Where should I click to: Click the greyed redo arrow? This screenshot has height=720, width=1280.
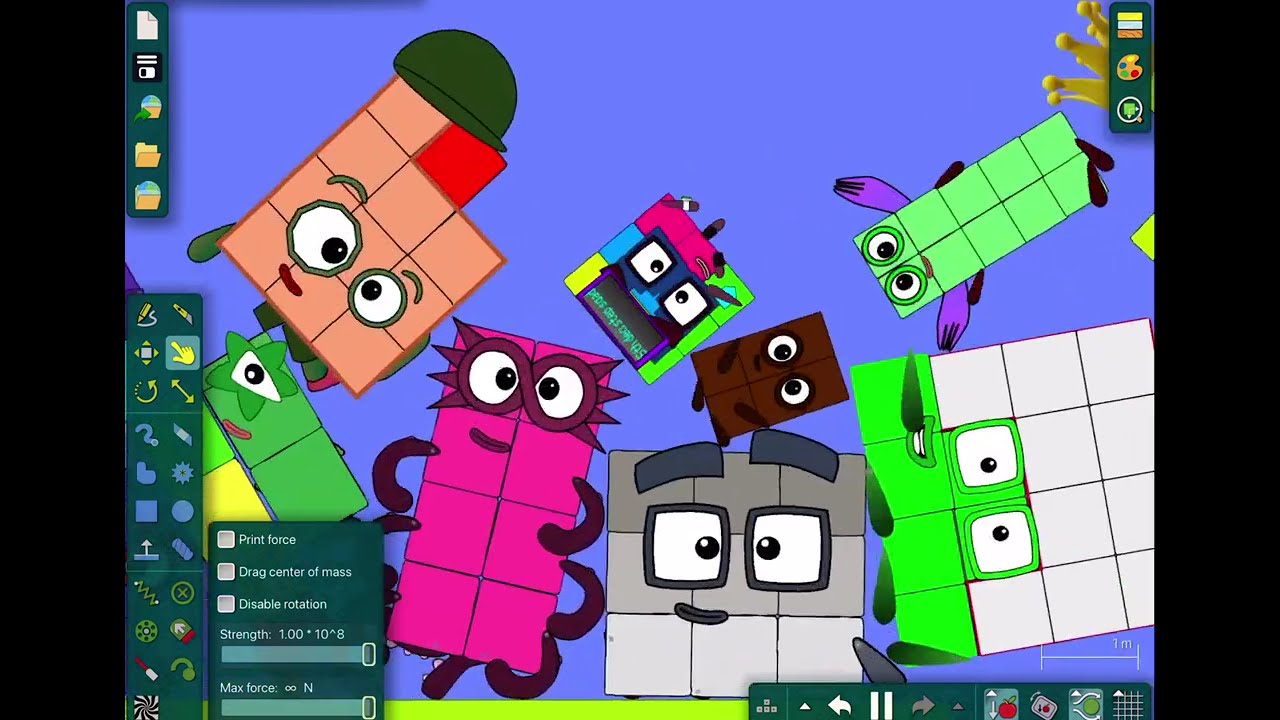pos(922,706)
